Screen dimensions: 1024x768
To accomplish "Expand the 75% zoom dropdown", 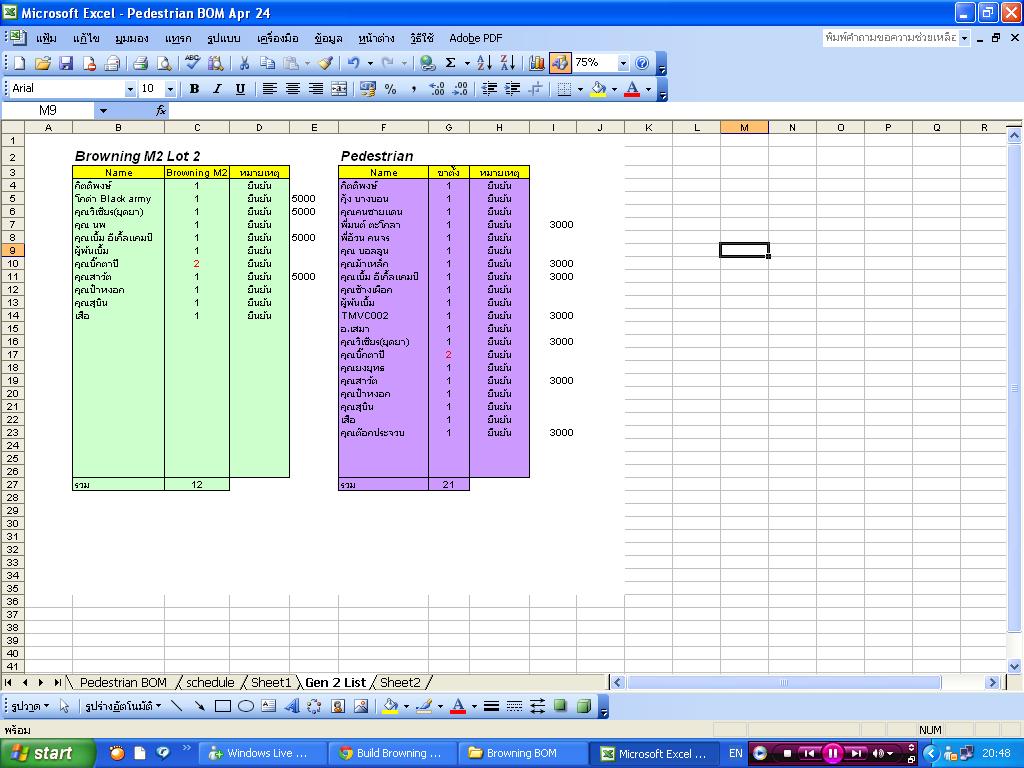I will tap(623, 63).
